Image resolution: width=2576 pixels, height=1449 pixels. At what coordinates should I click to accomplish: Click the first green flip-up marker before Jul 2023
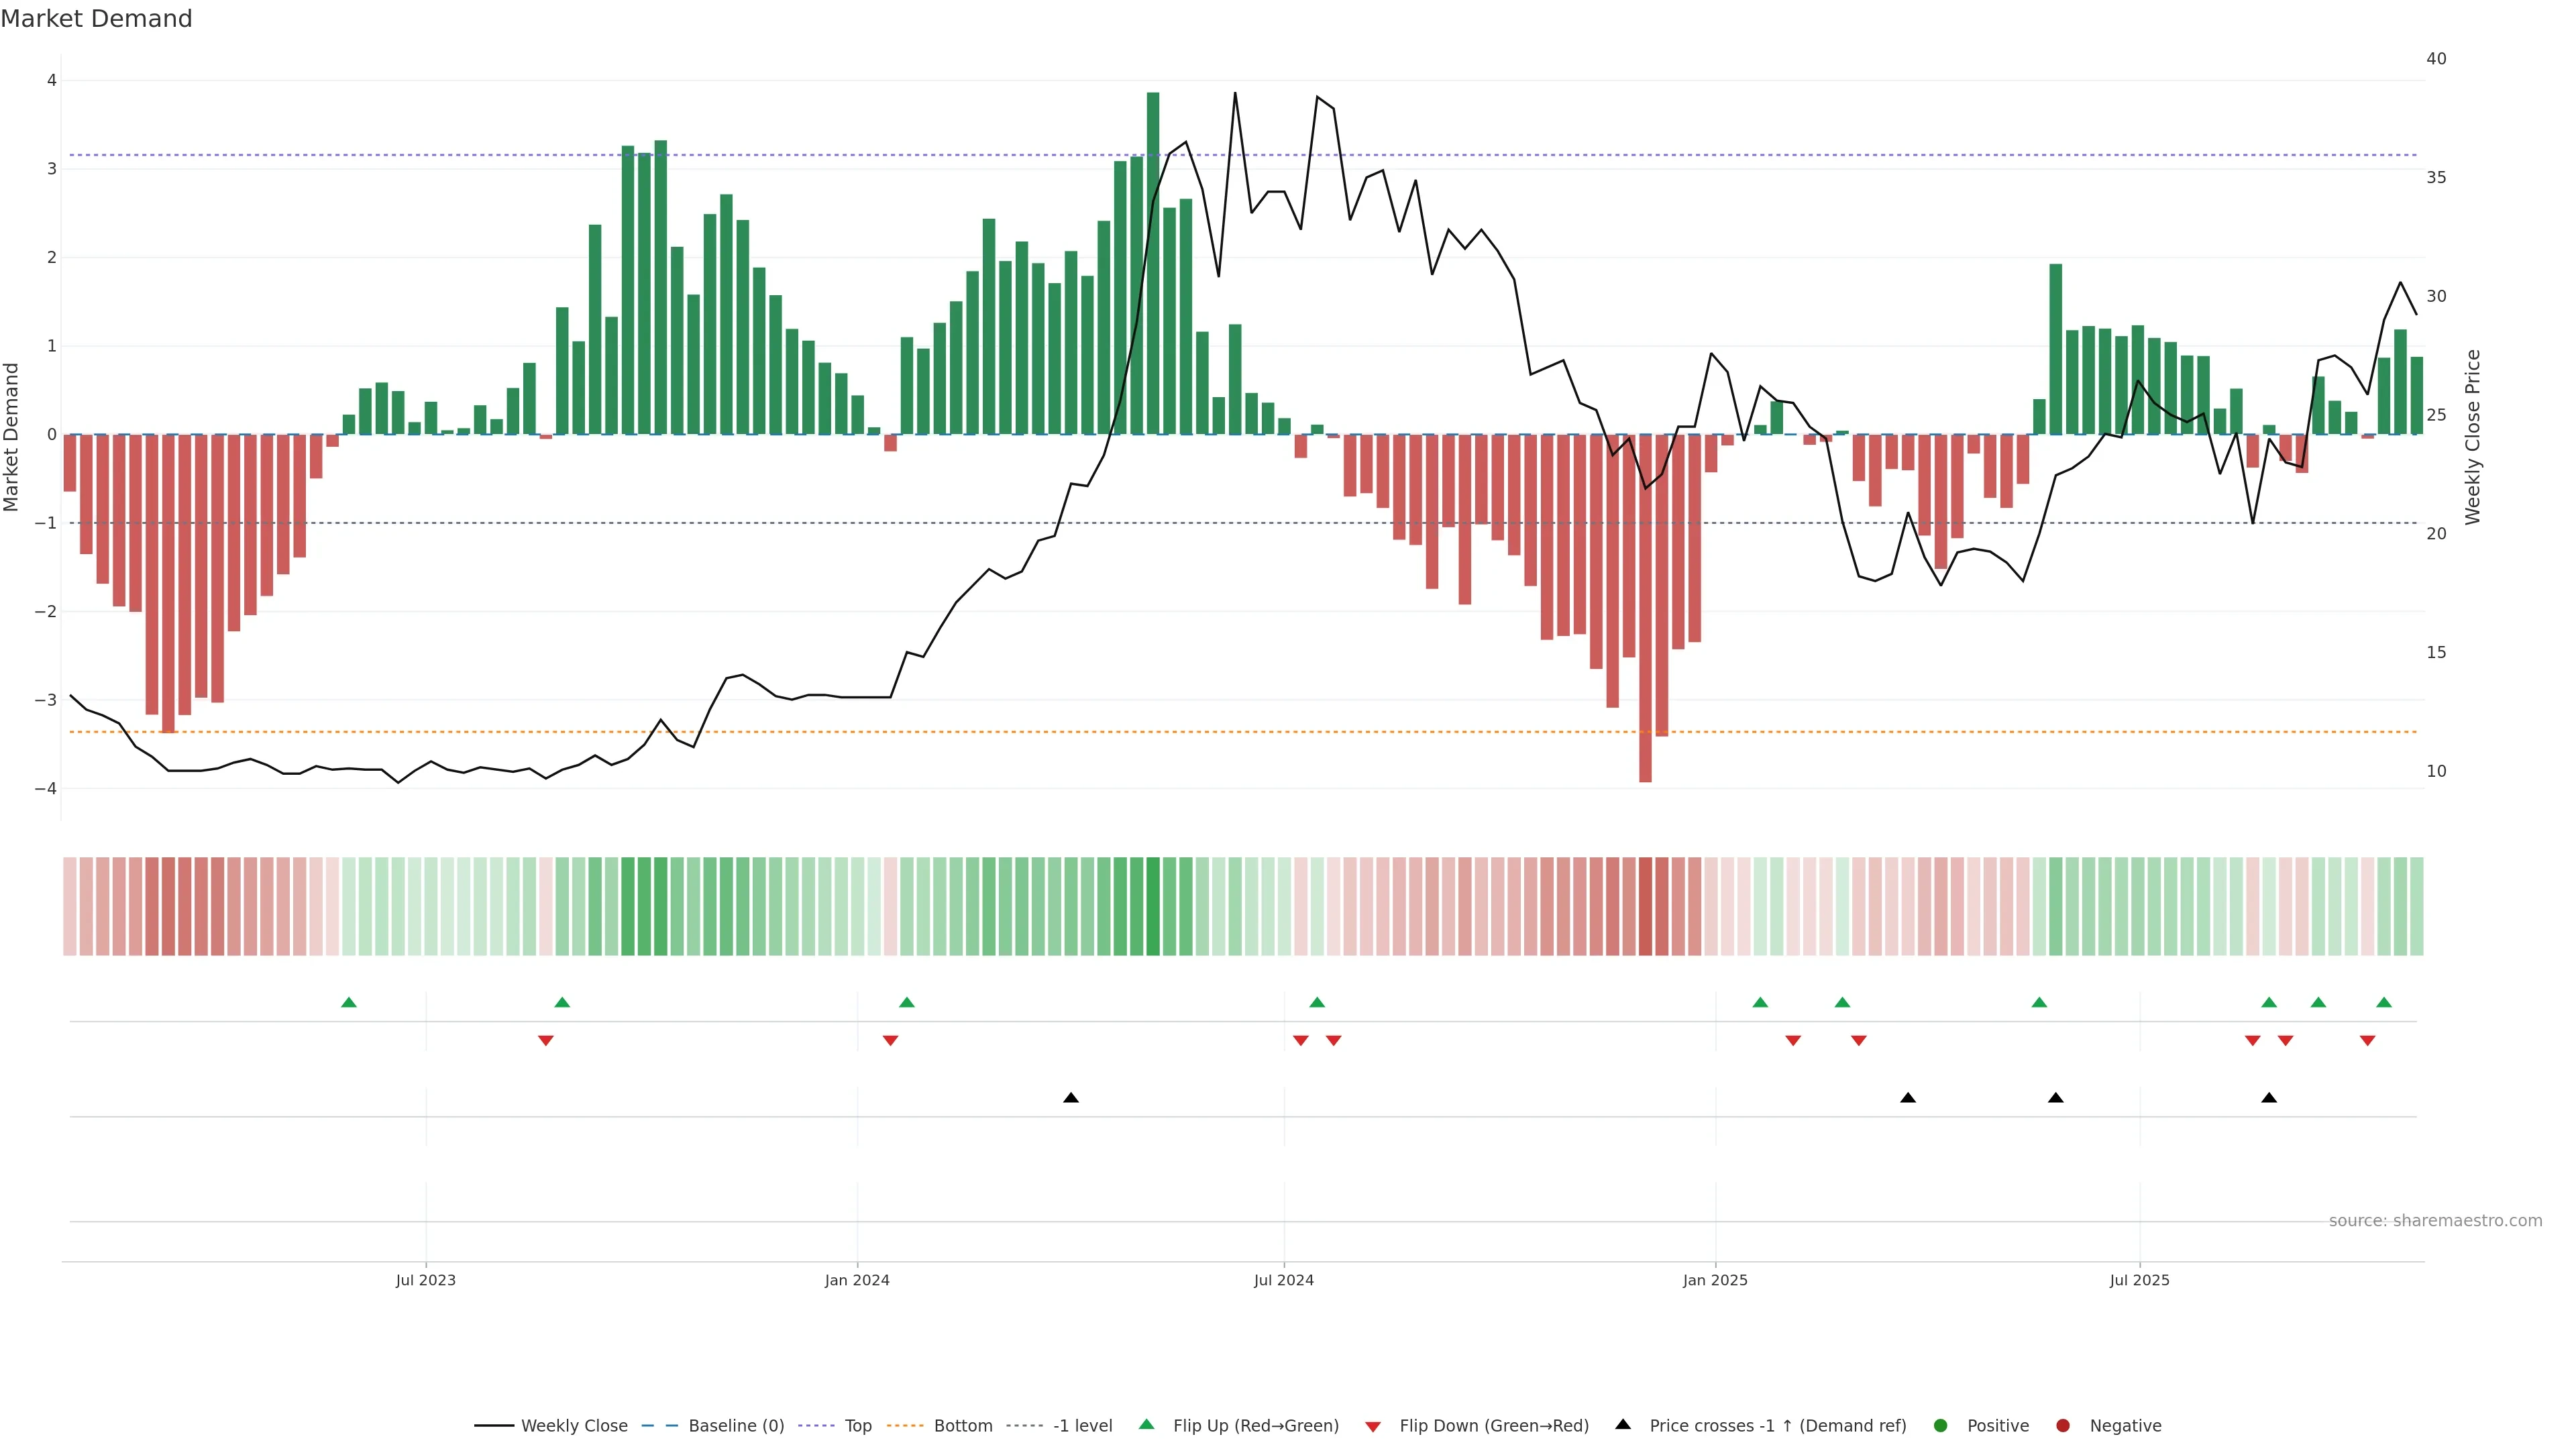point(349,1002)
